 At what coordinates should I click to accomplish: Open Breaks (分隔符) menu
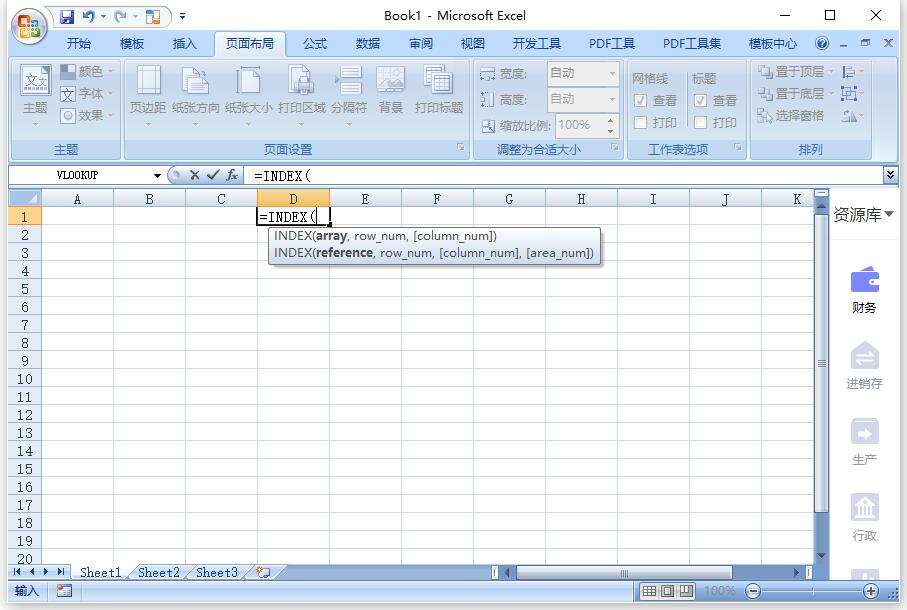349,96
